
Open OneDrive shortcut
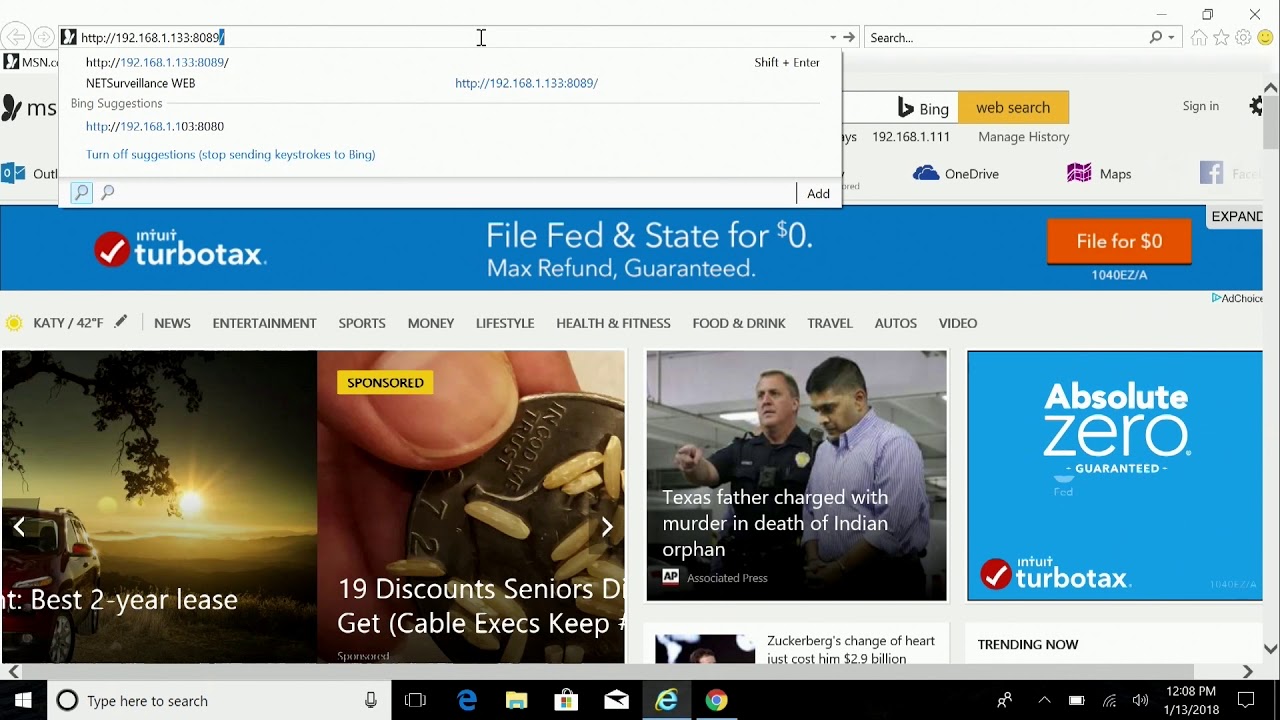[956, 174]
